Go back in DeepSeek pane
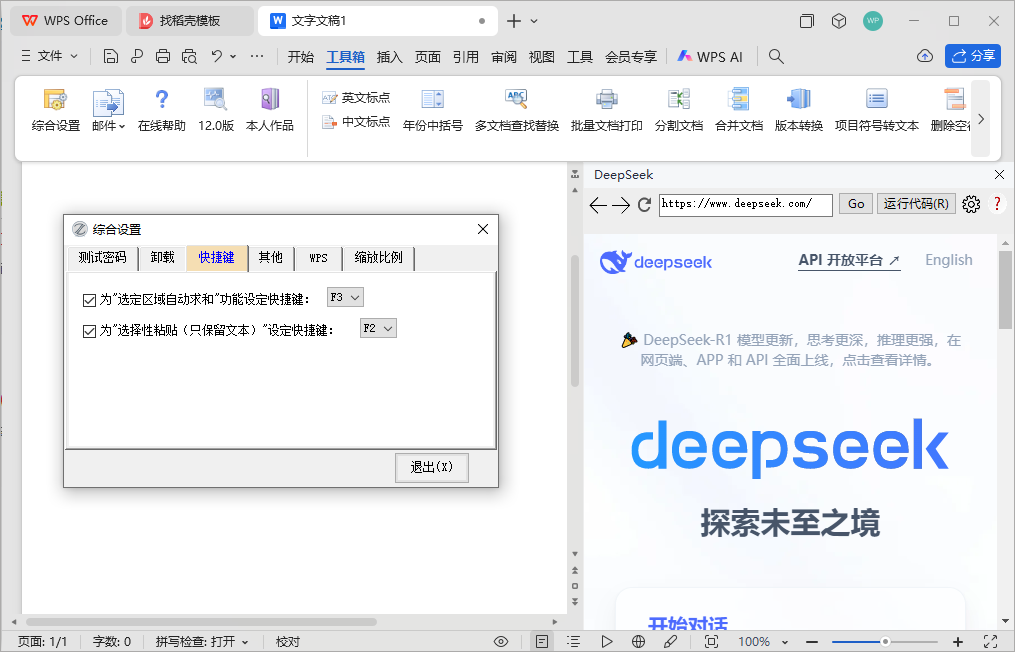The width and height of the screenshot is (1015, 652). [598, 205]
